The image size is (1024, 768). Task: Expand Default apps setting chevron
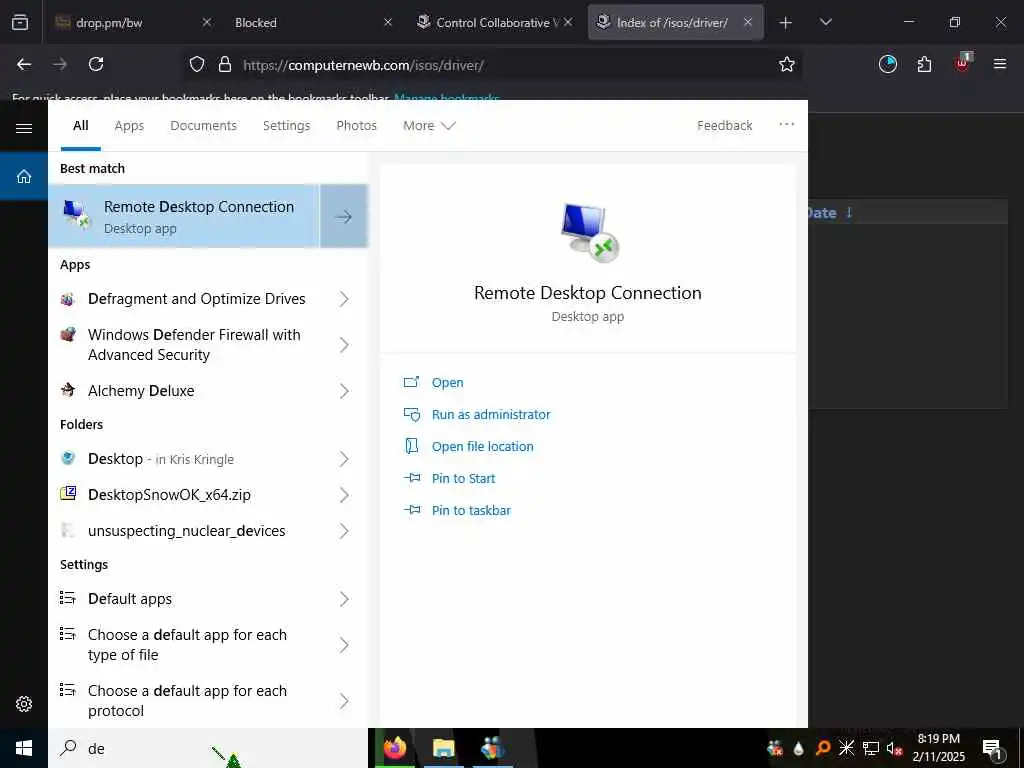click(x=344, y=599)
